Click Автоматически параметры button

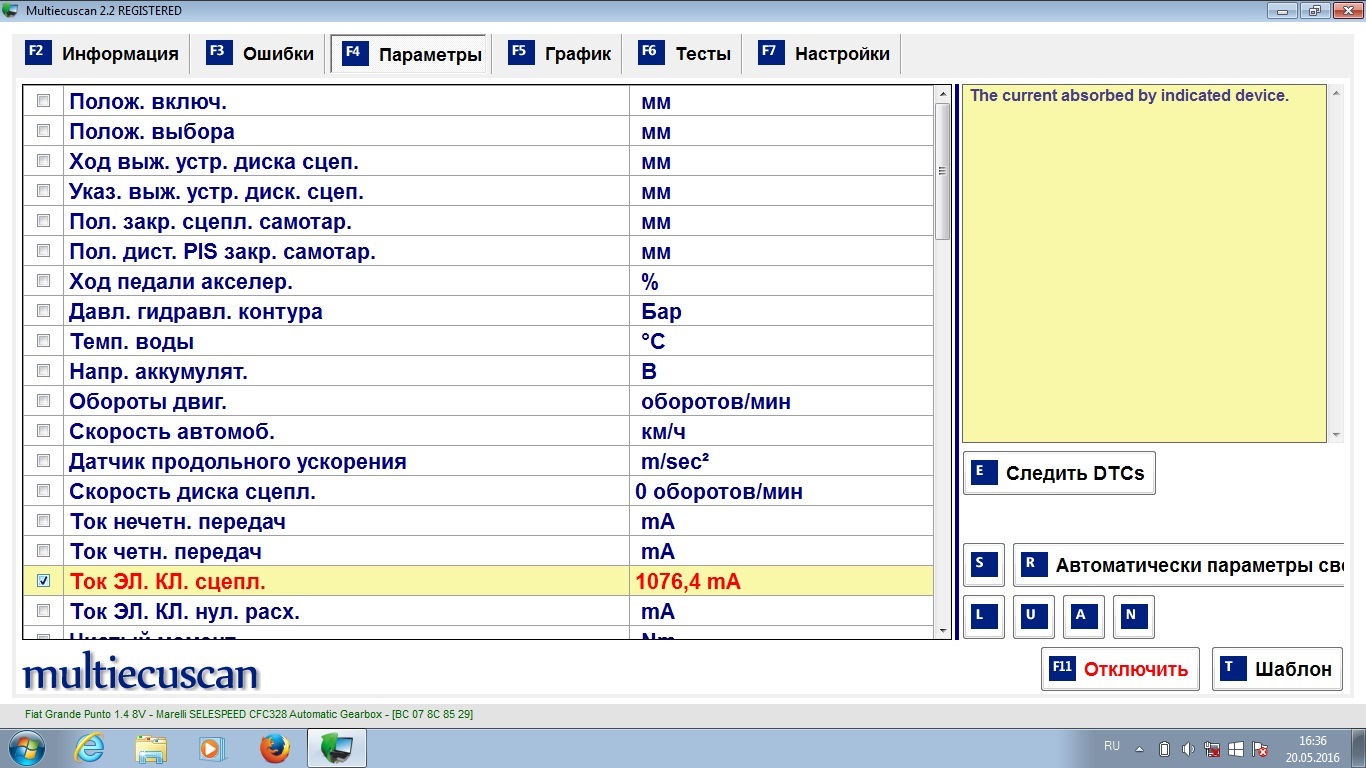click(1180, 565)
